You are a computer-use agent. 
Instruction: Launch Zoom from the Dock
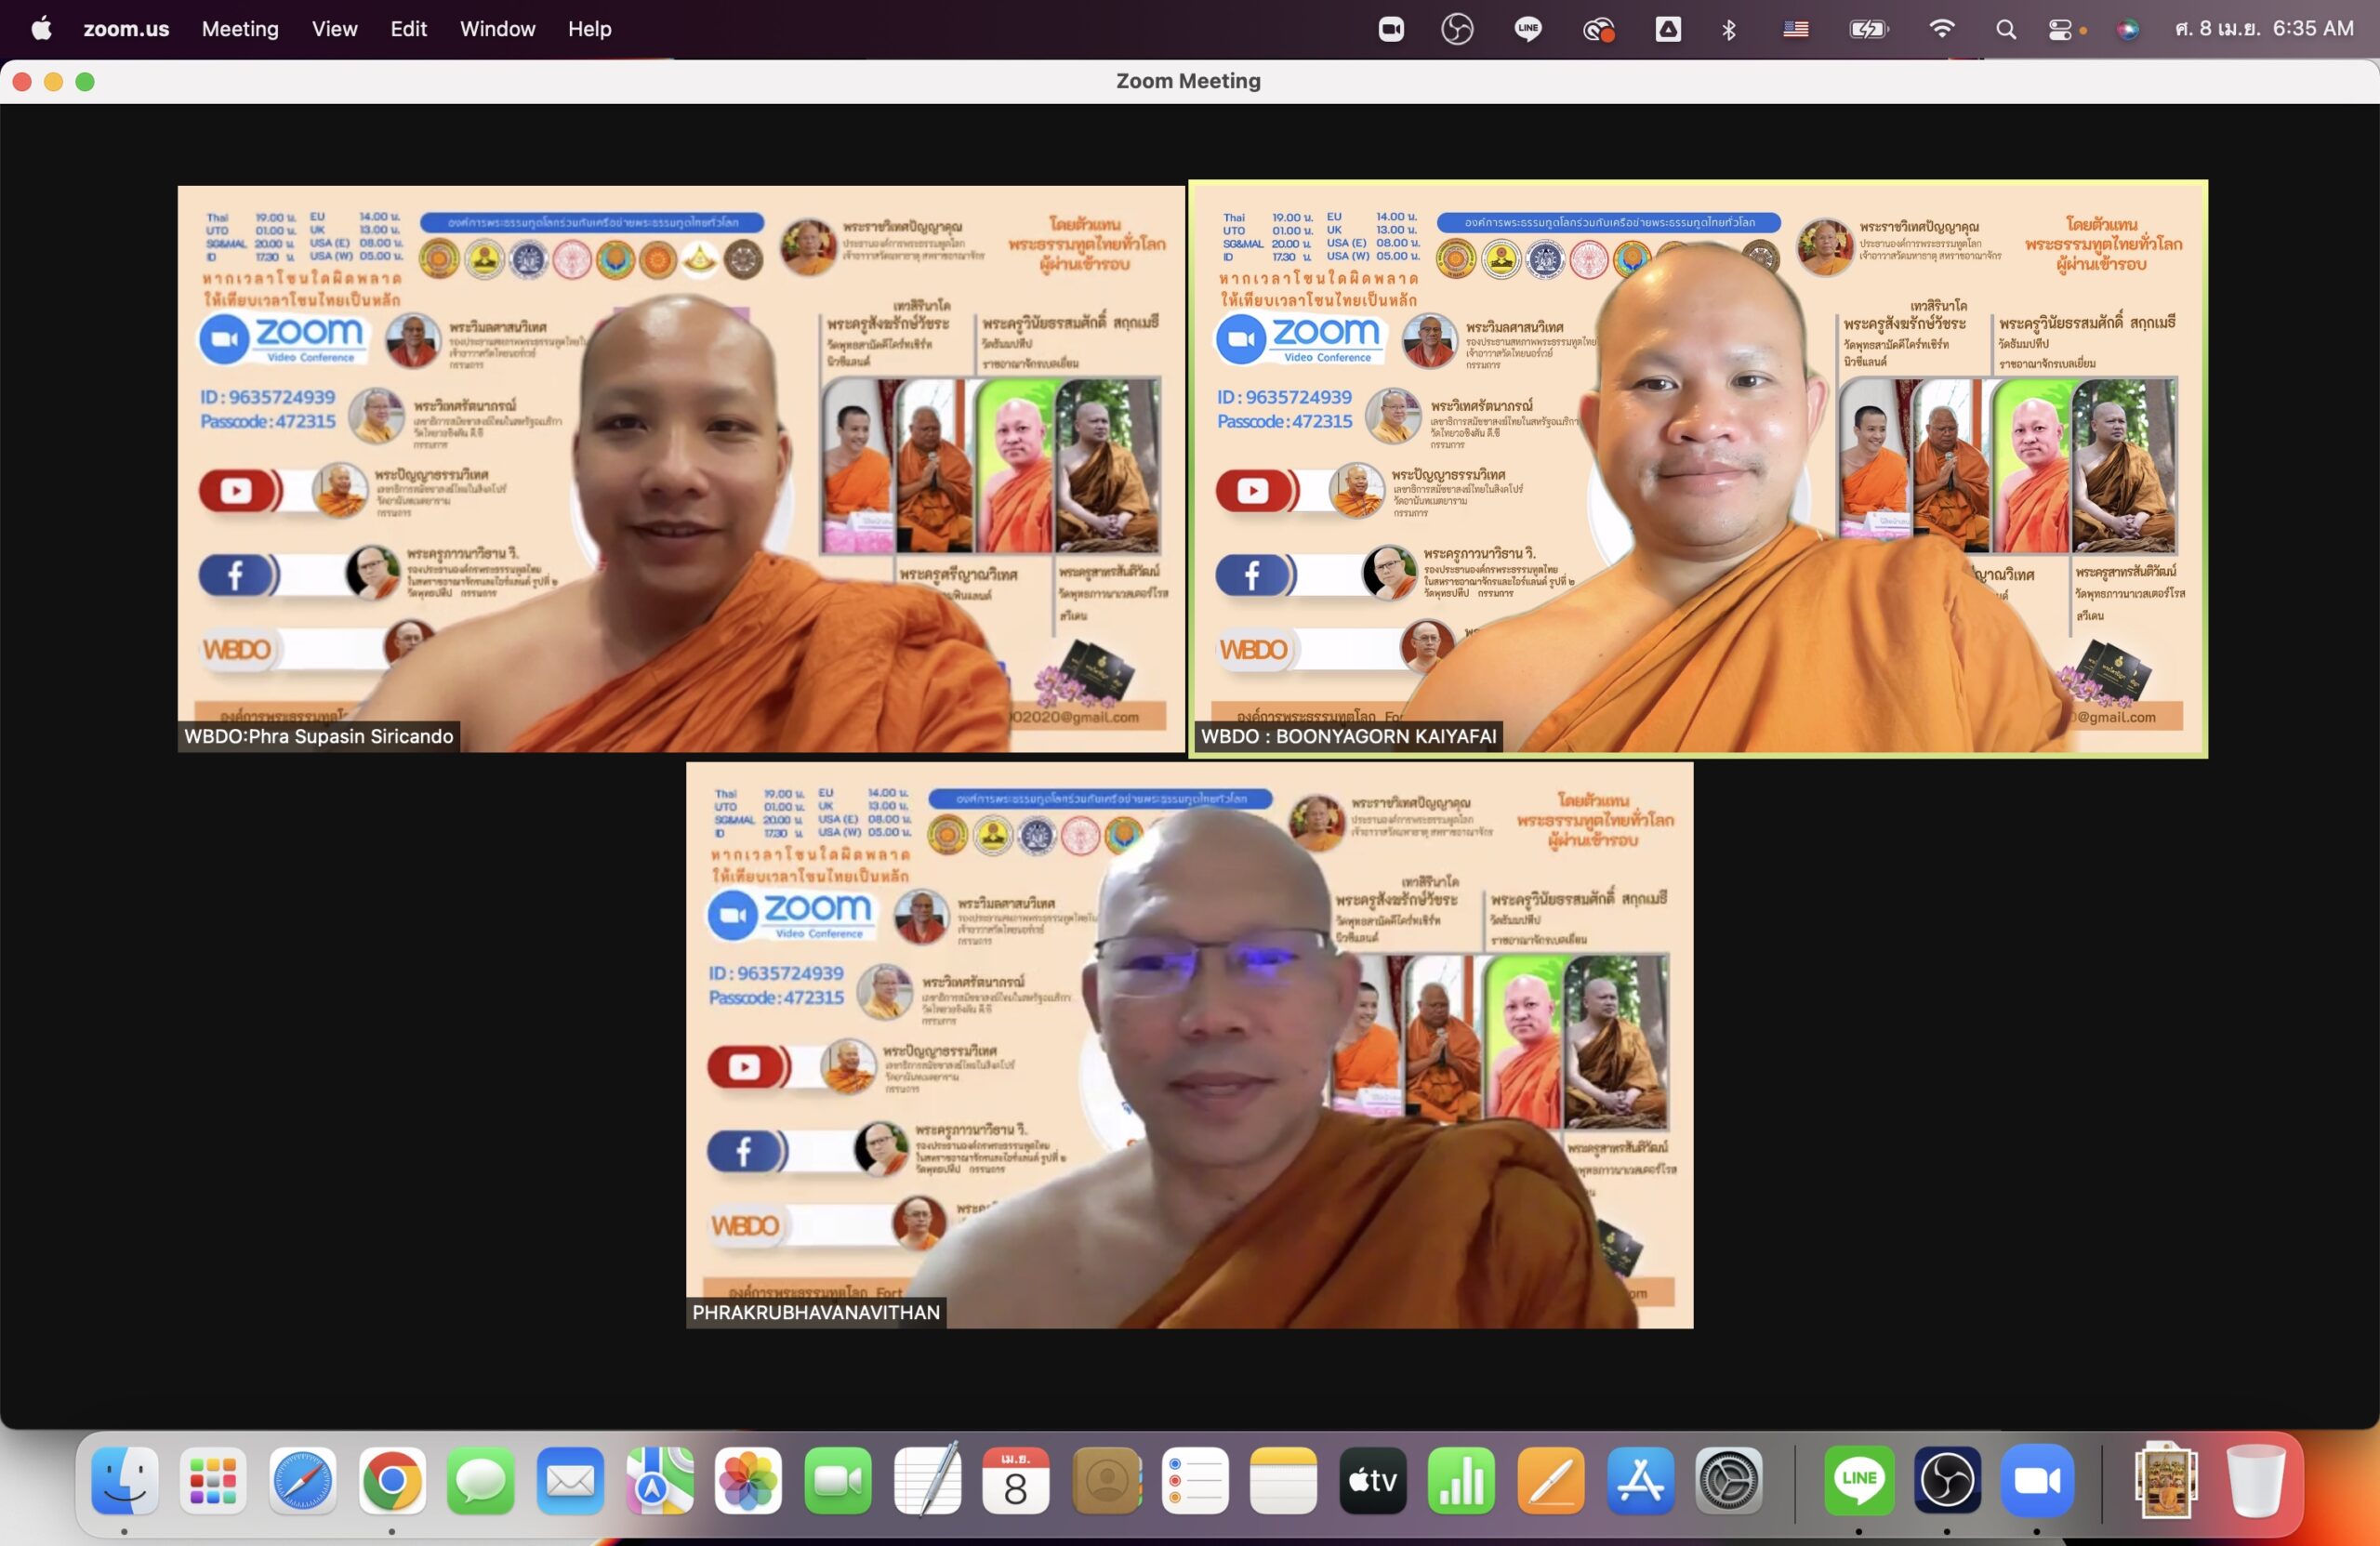tap(2036, 1480)
